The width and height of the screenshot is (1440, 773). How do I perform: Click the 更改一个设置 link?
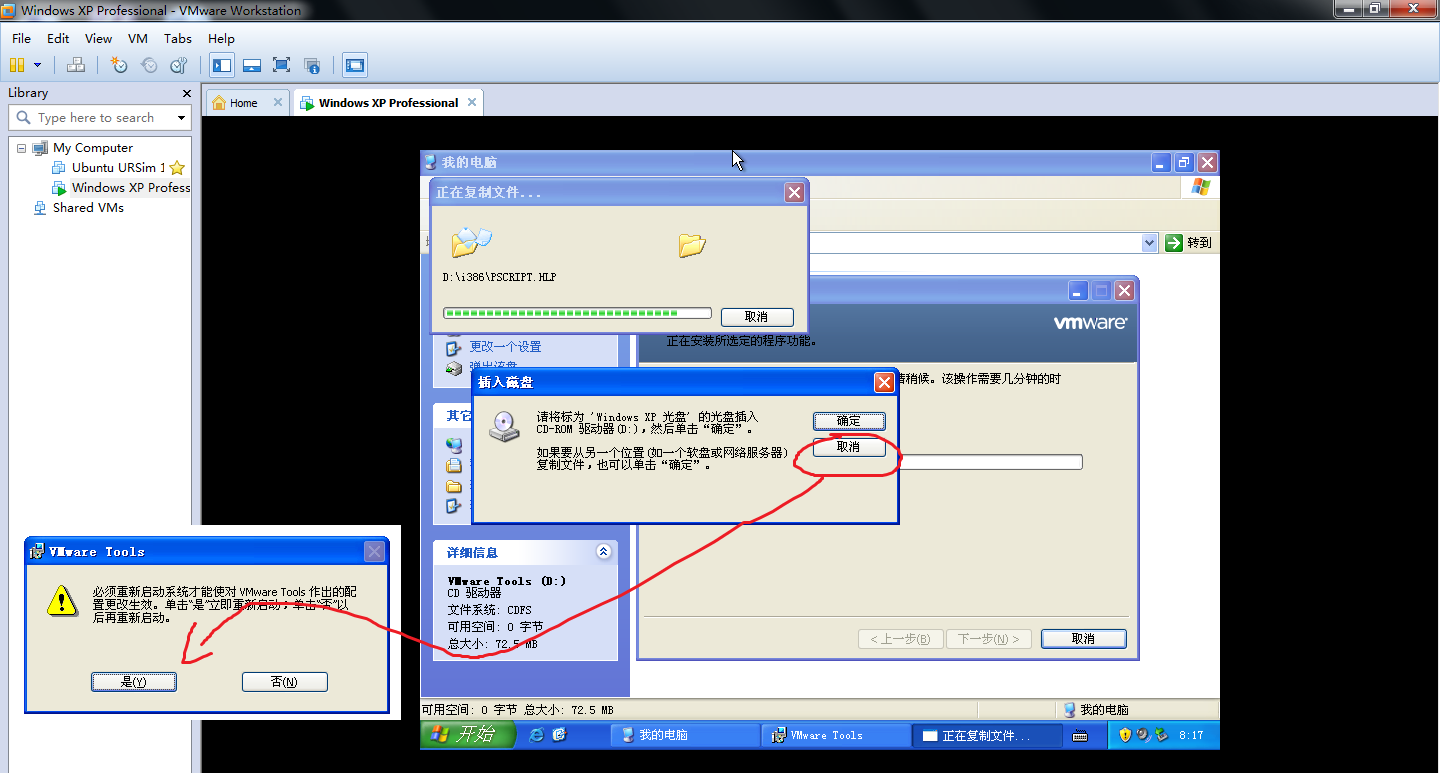tap(505, 347)
